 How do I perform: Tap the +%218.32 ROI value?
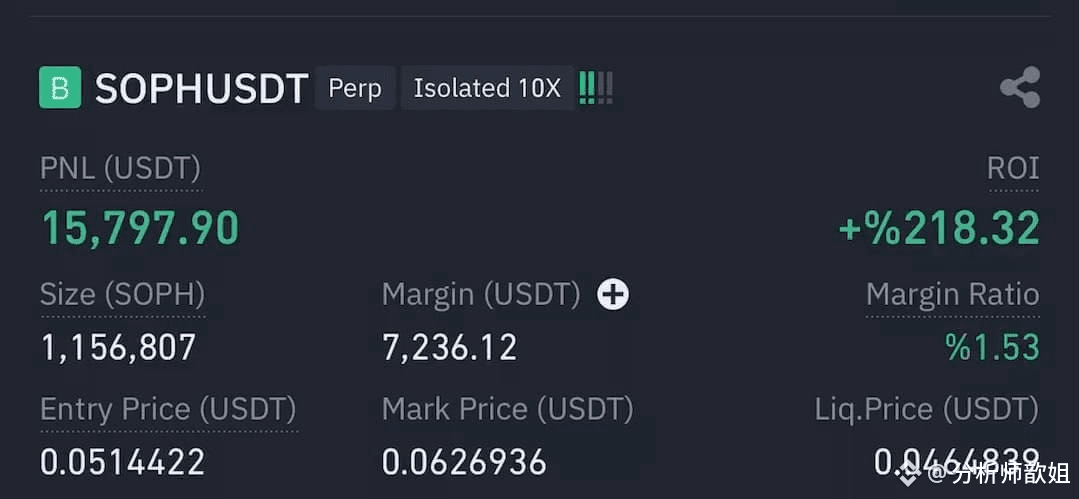939,229
